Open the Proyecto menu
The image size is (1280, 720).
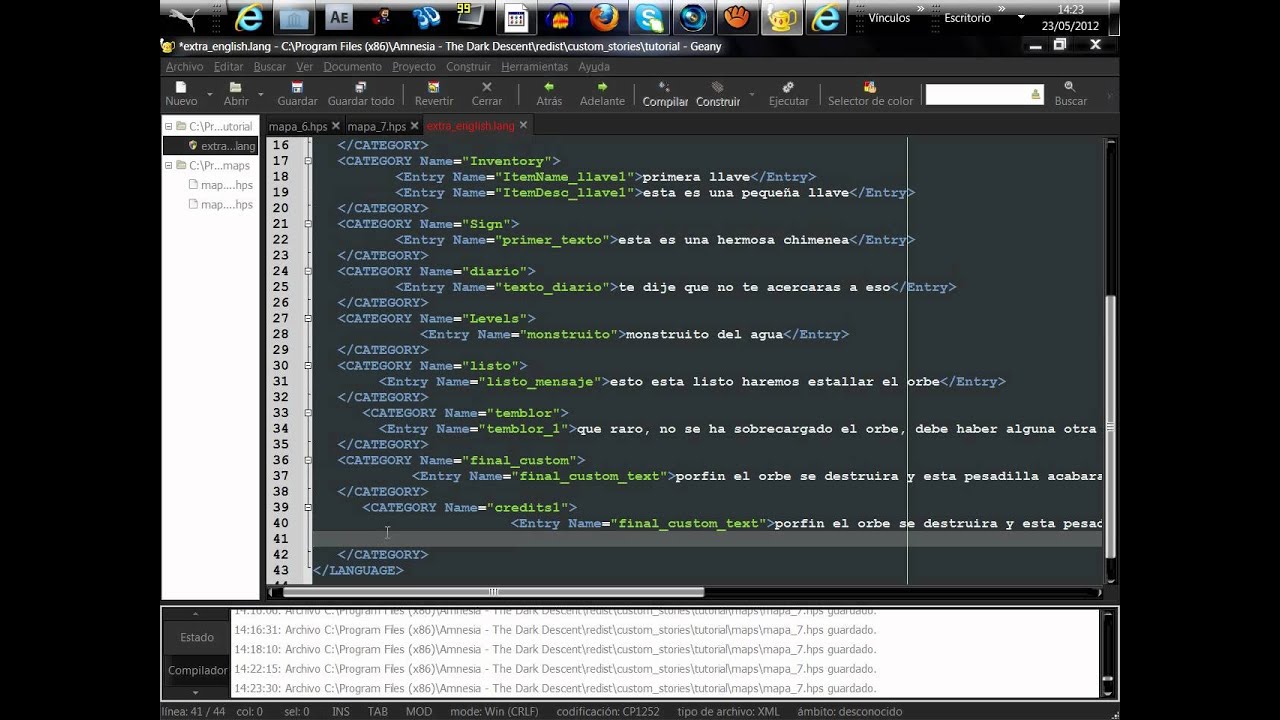point(414,67)
